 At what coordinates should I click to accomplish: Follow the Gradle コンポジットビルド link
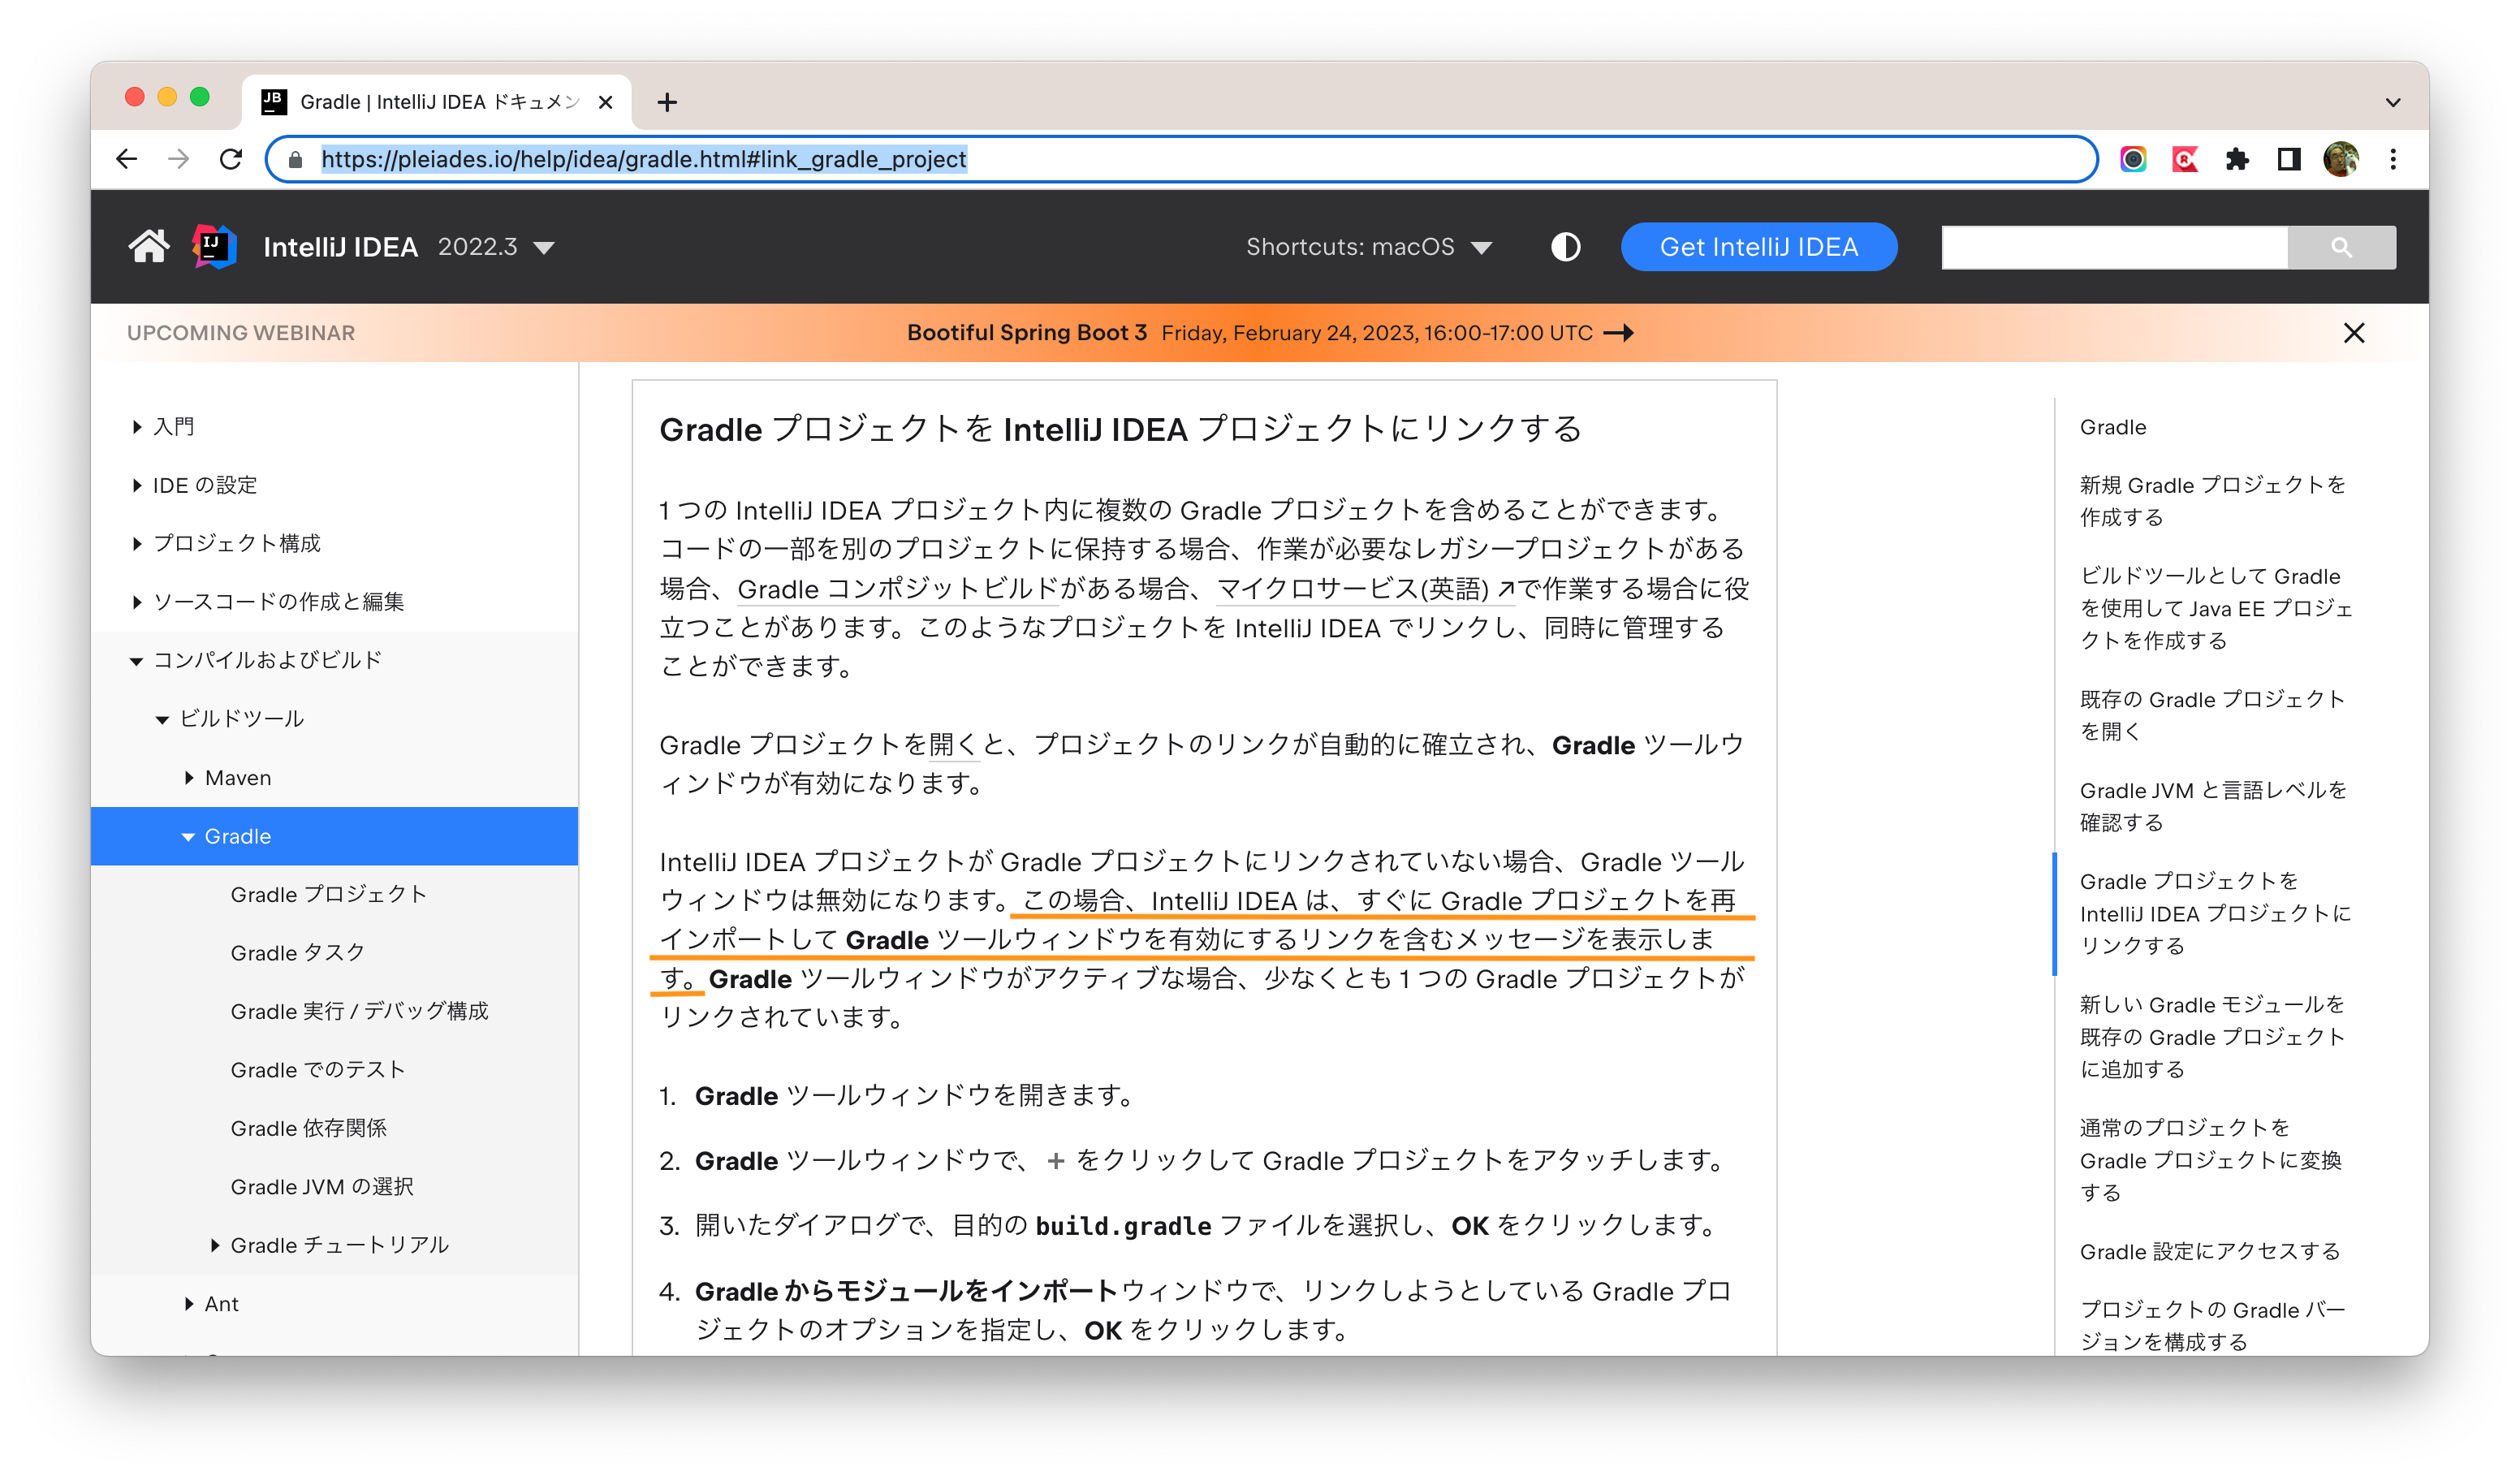point(897,589)
